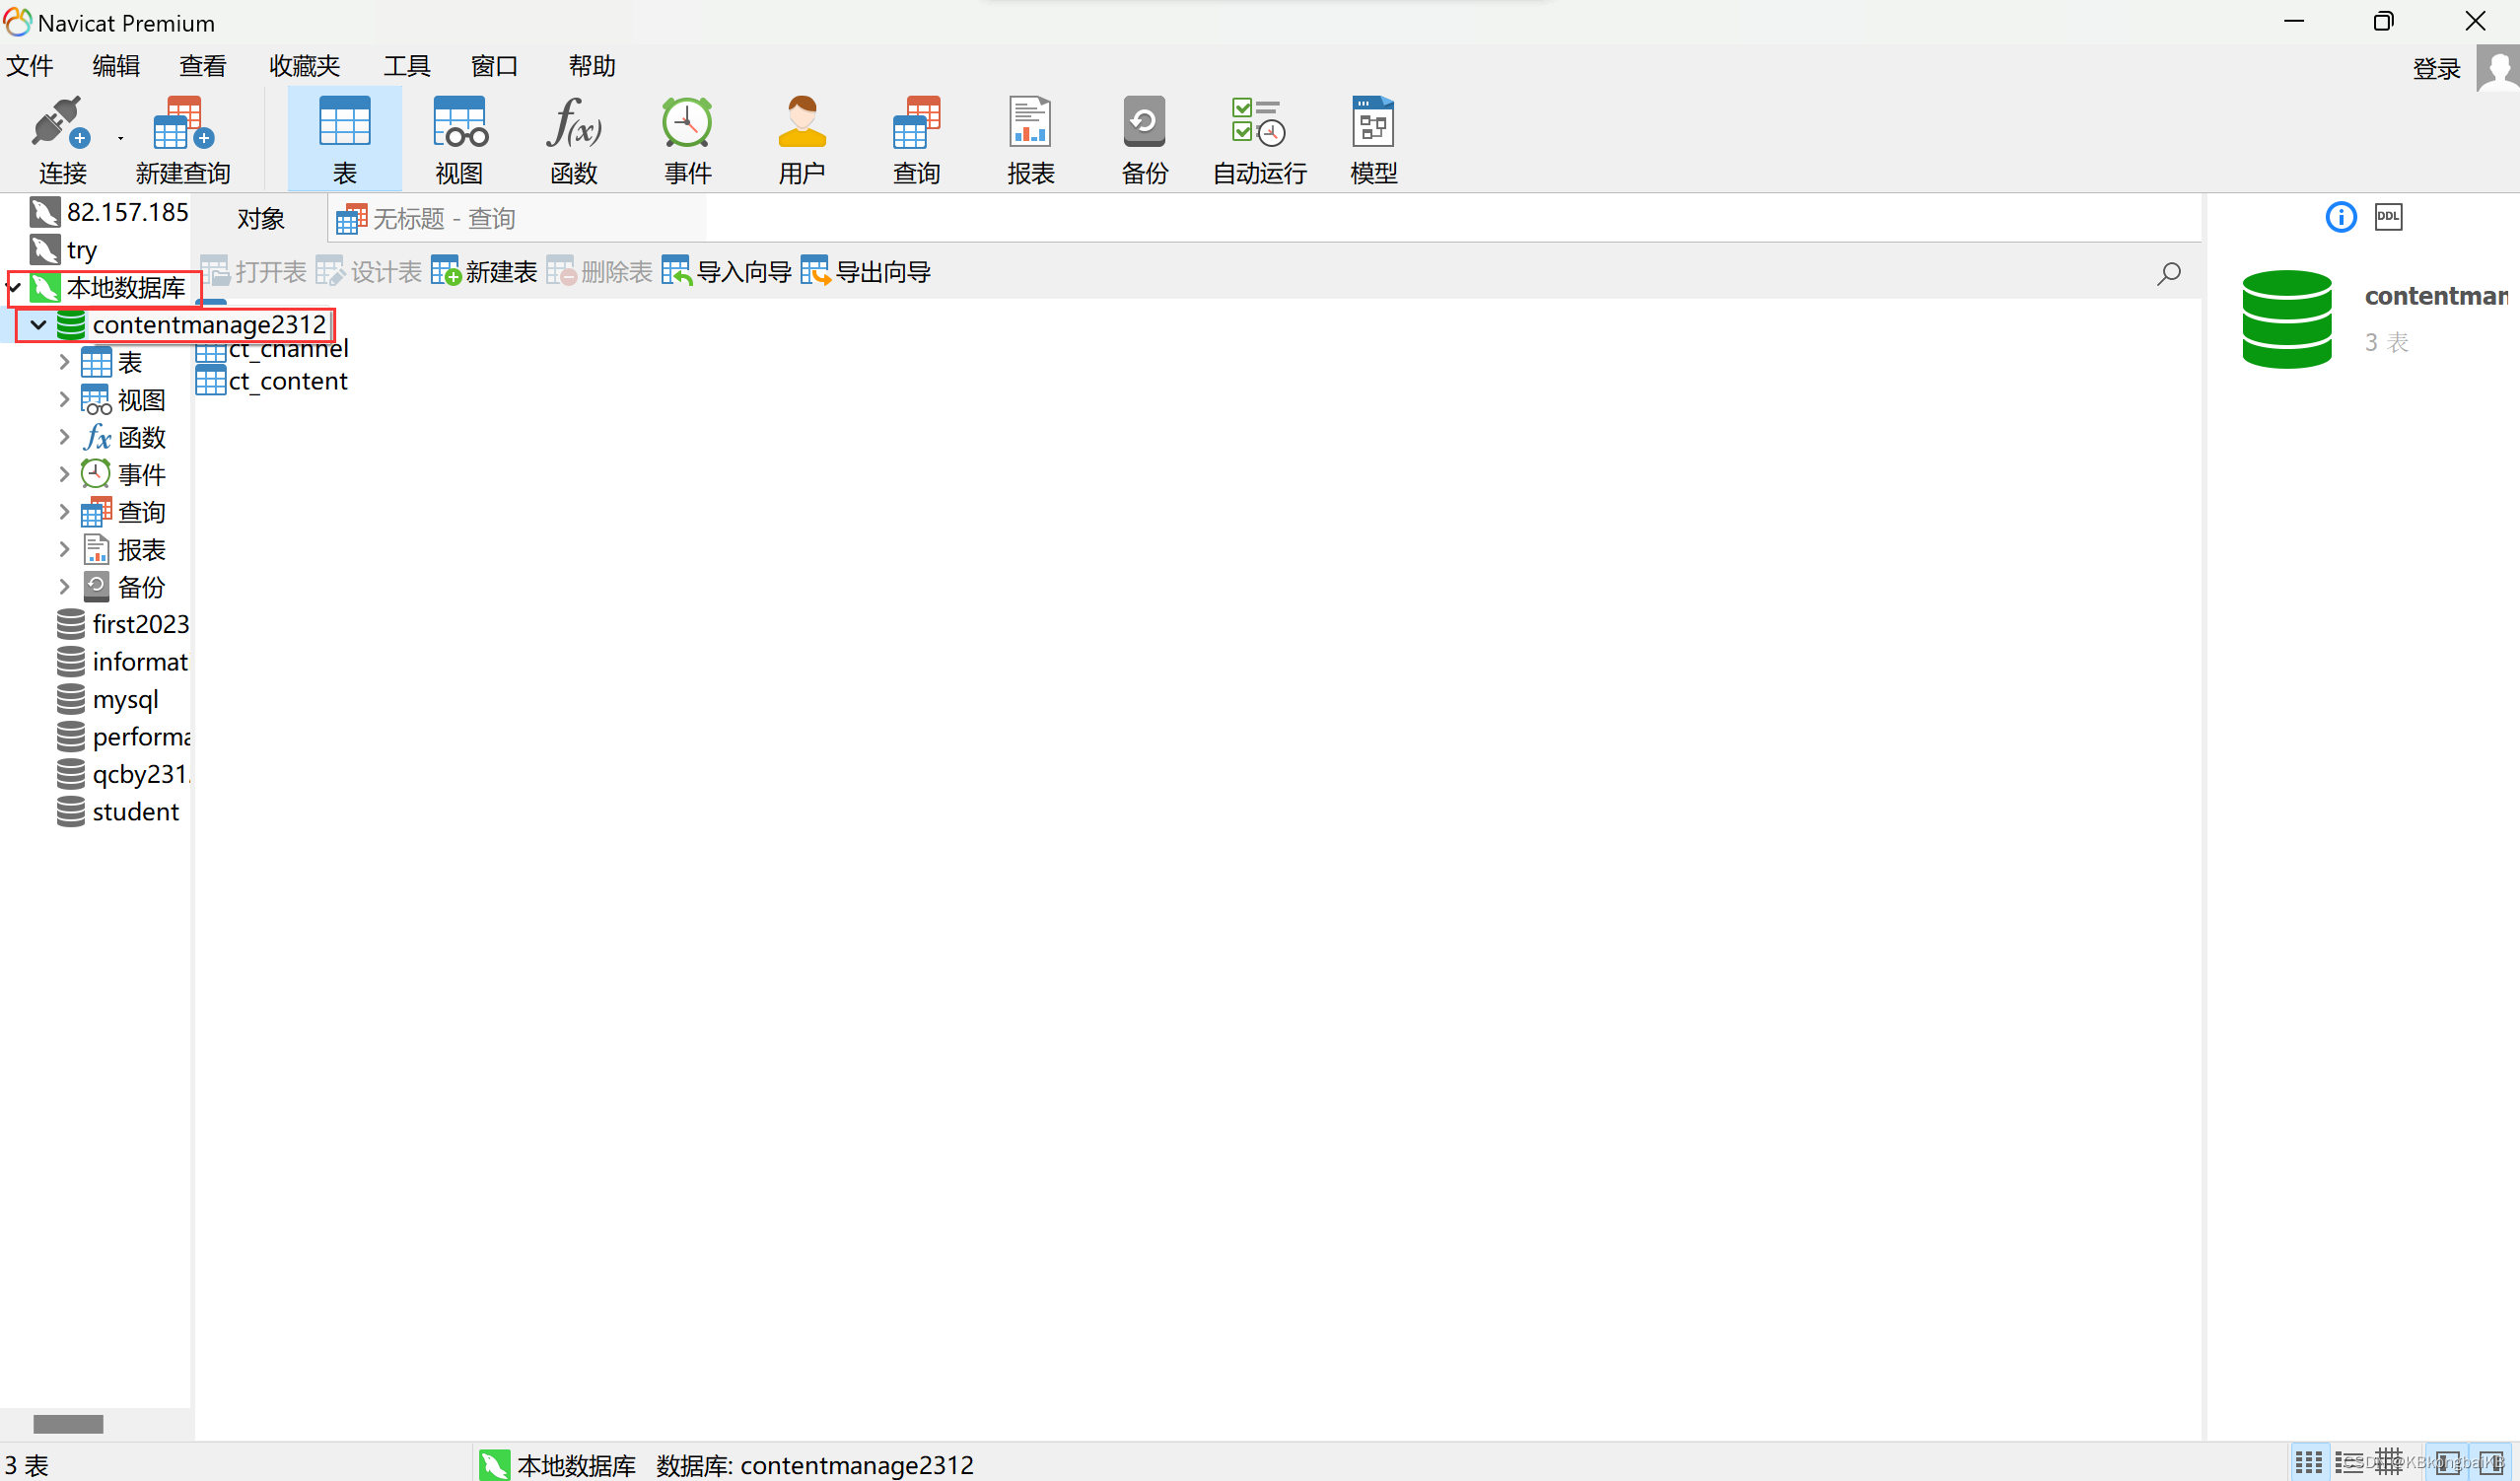Click the 导入向导 button
Screen dimensions: 2520x1481
[x=727, y=272]
